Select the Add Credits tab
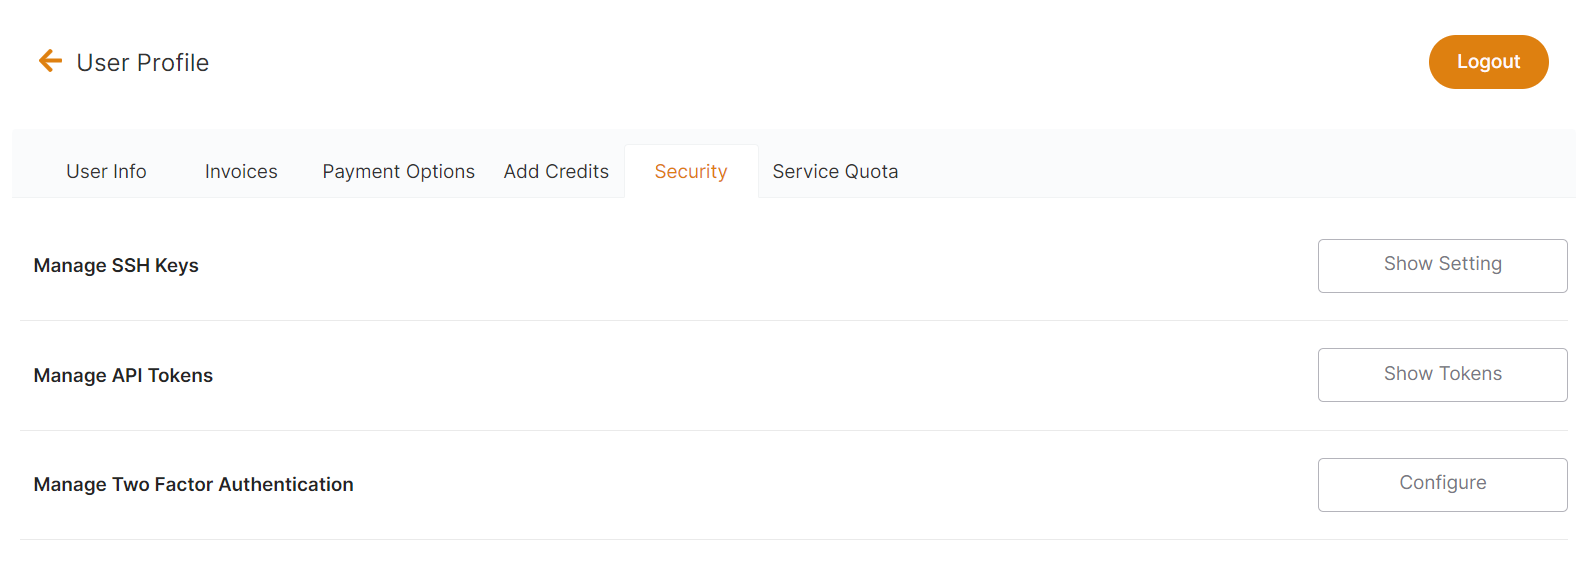 click(556, 172)
